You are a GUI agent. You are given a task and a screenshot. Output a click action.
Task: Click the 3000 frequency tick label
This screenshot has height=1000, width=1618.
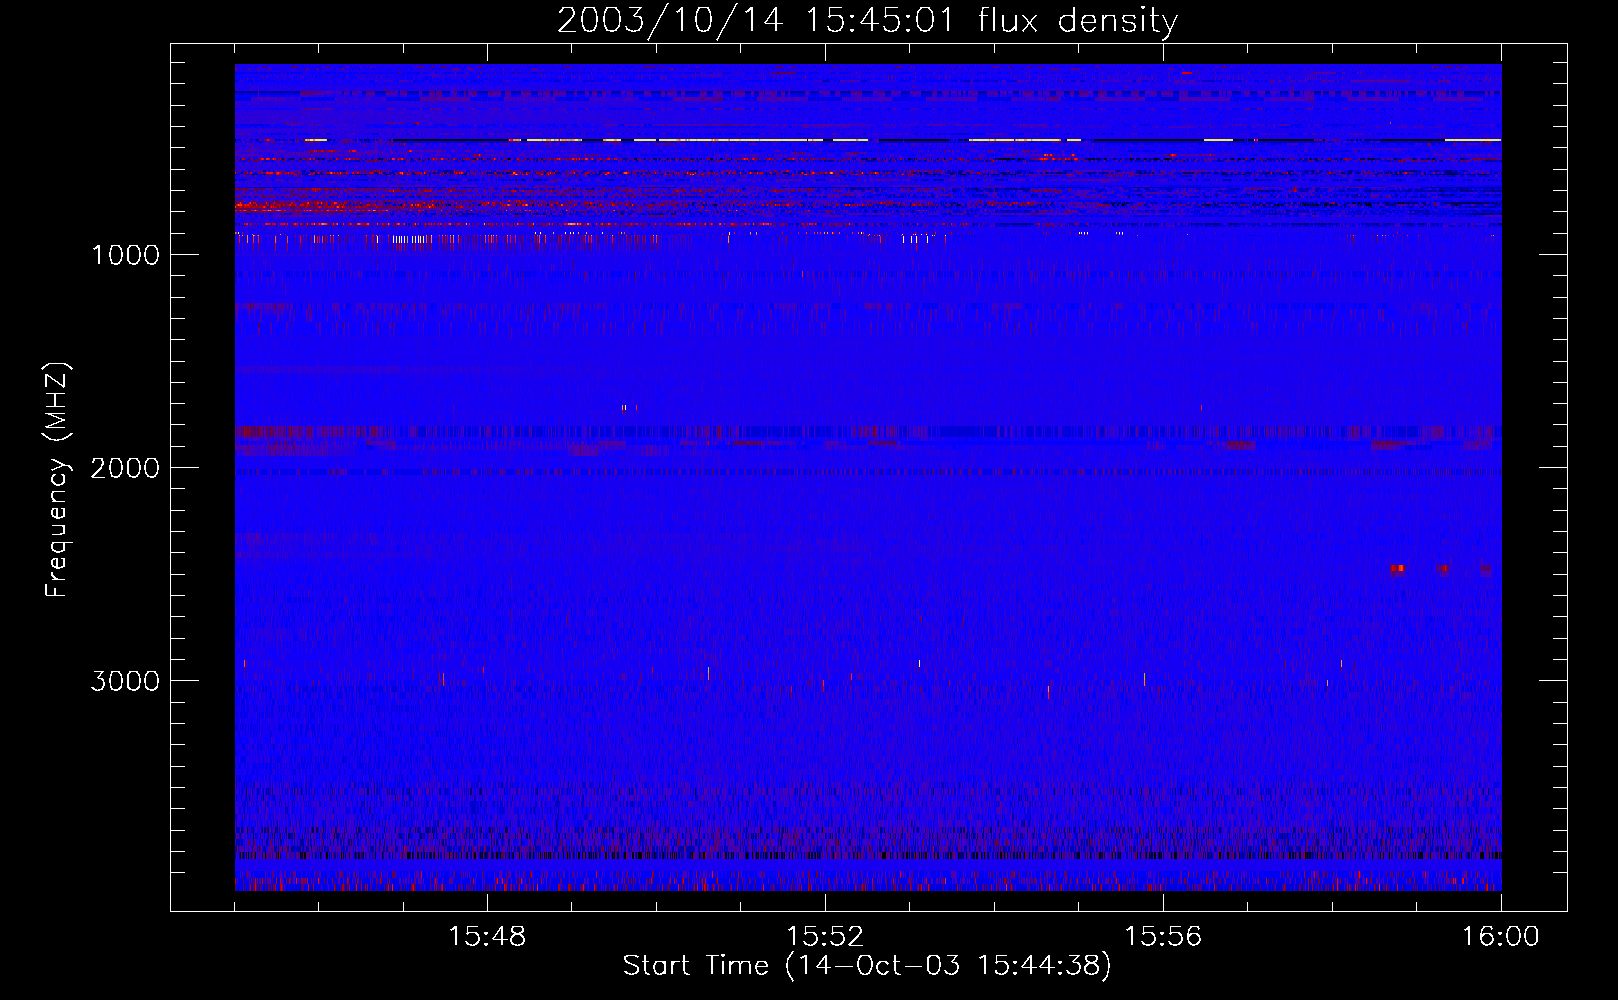tap(125, 681)
